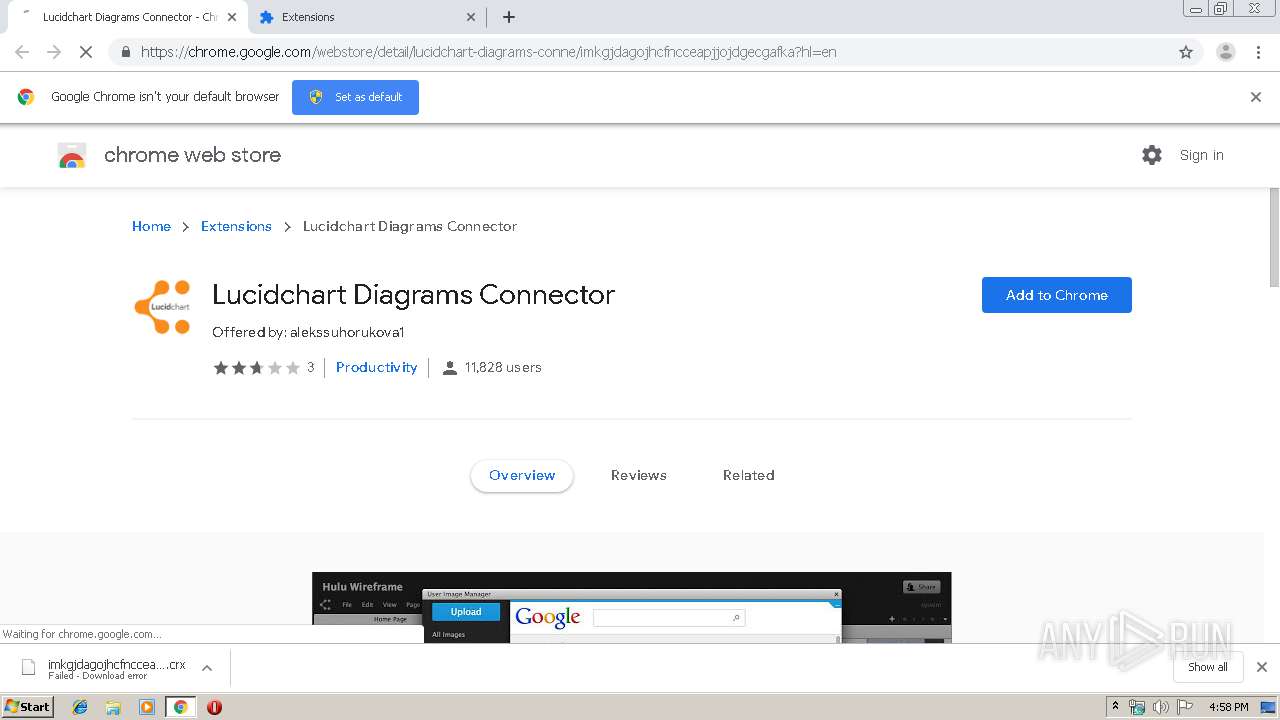The image size is (1280, 720).
Task: Click the offered by alekssuhorukova1 text
Action: click(x=308, y=332)
